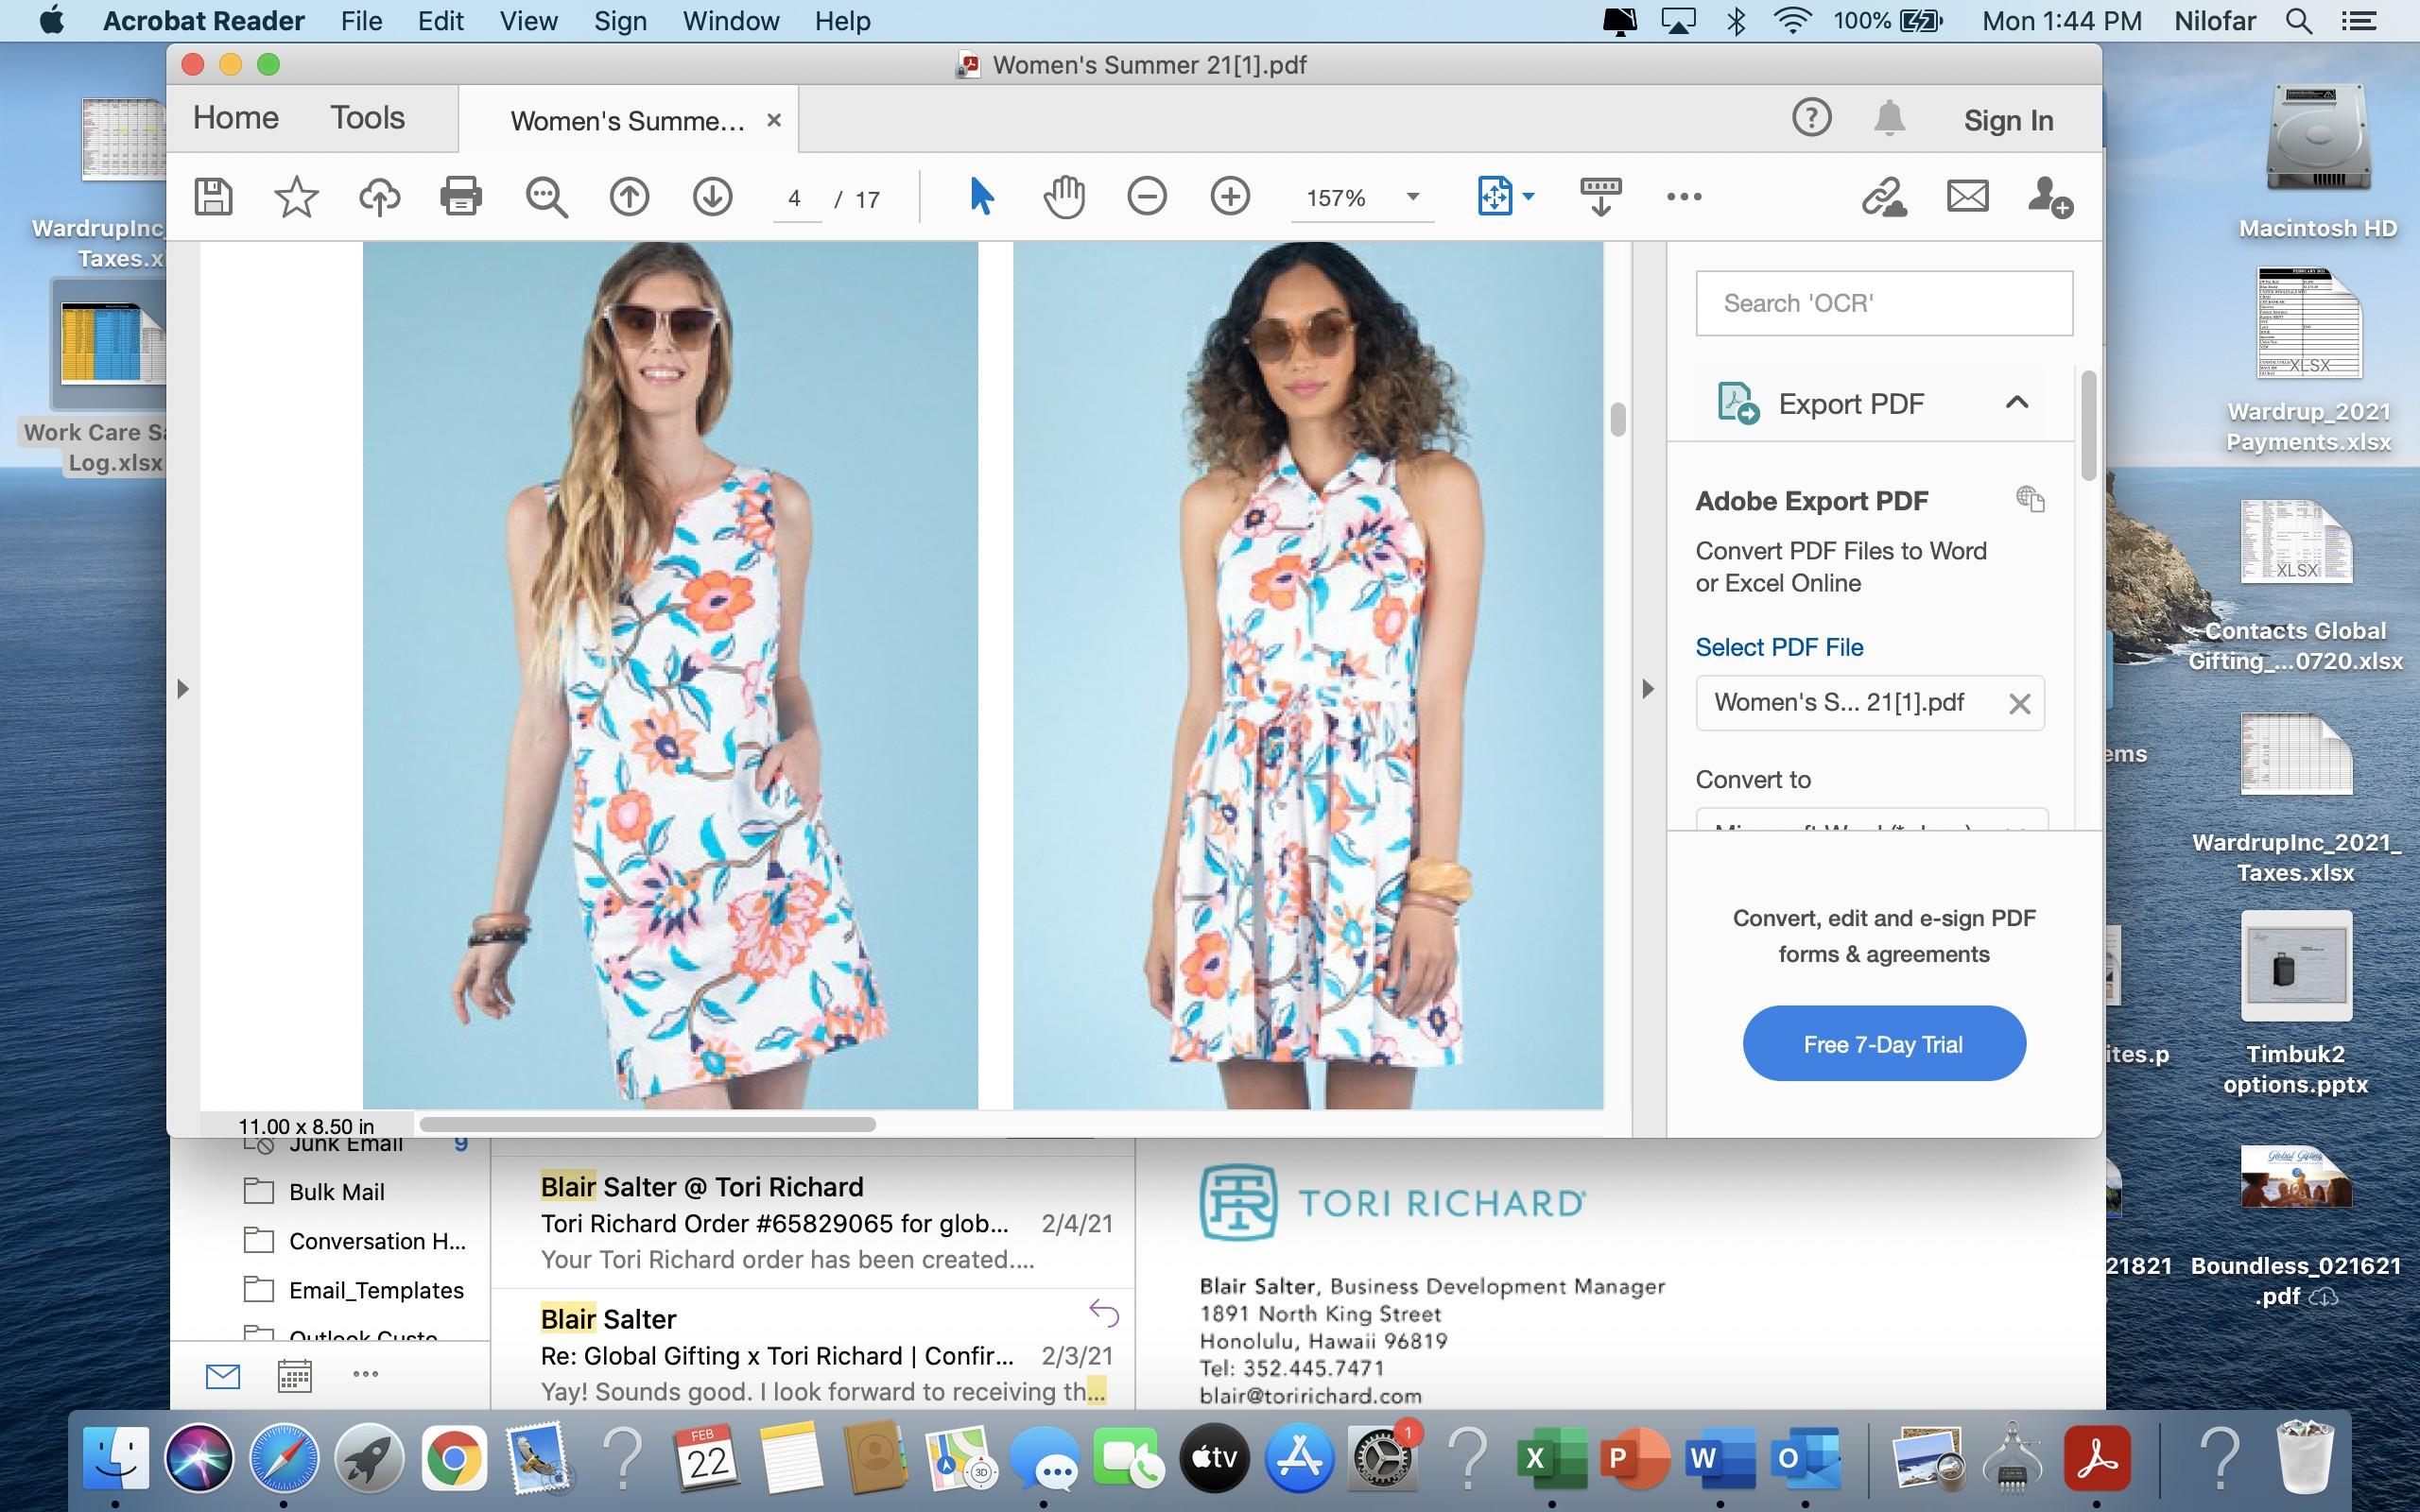Open the fit page options dropdown
This screenshot has height=1512, width=2420.
click(x=1528, y=197)
